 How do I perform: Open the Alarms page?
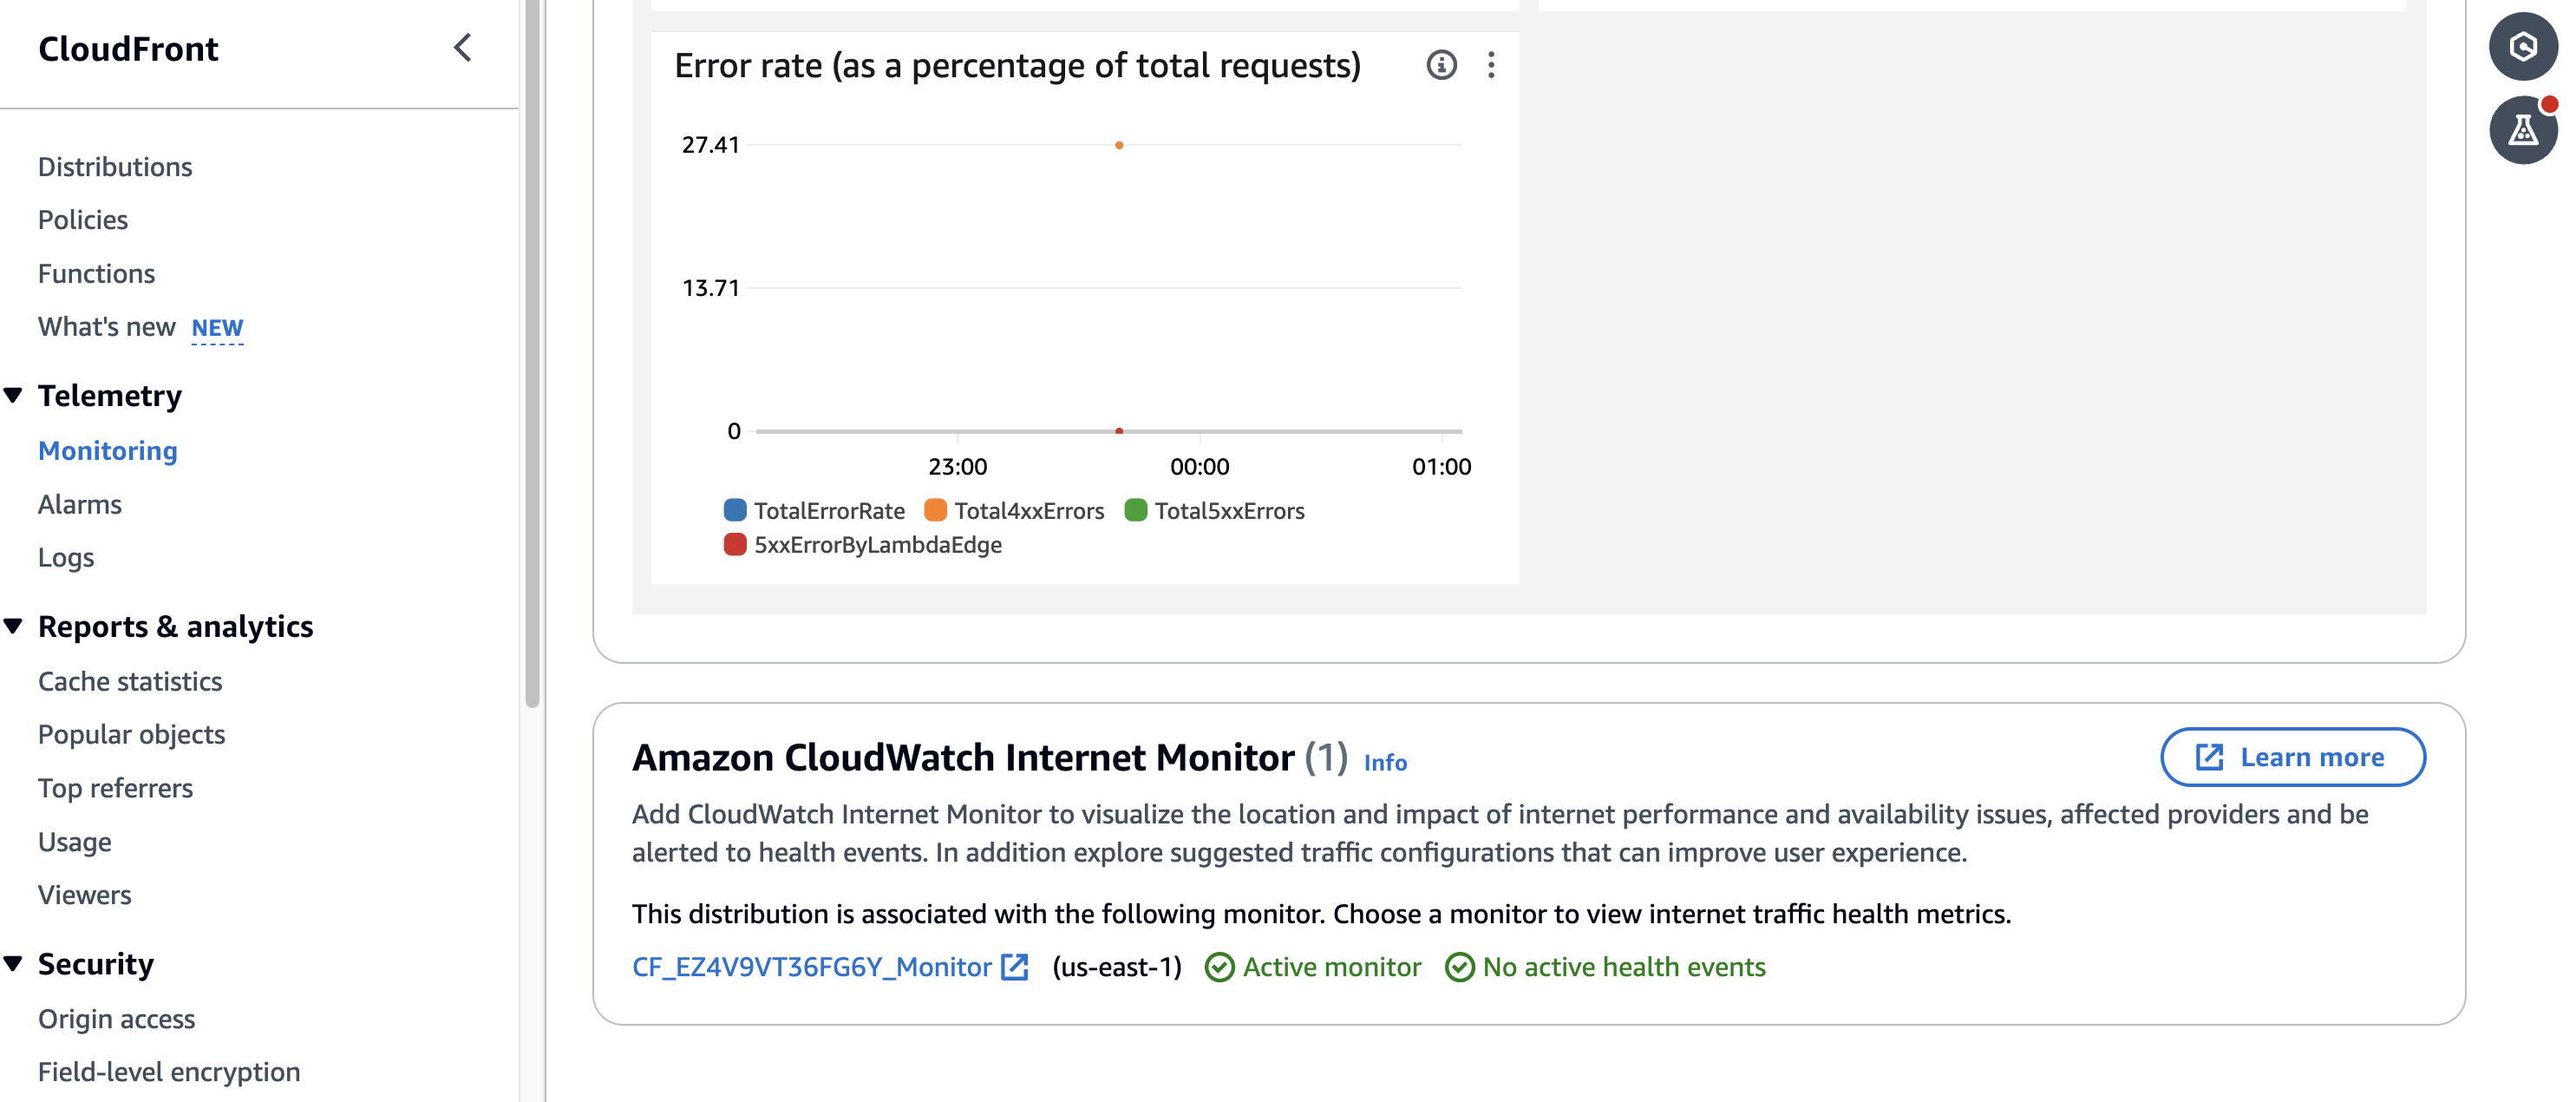click(79, 503)
